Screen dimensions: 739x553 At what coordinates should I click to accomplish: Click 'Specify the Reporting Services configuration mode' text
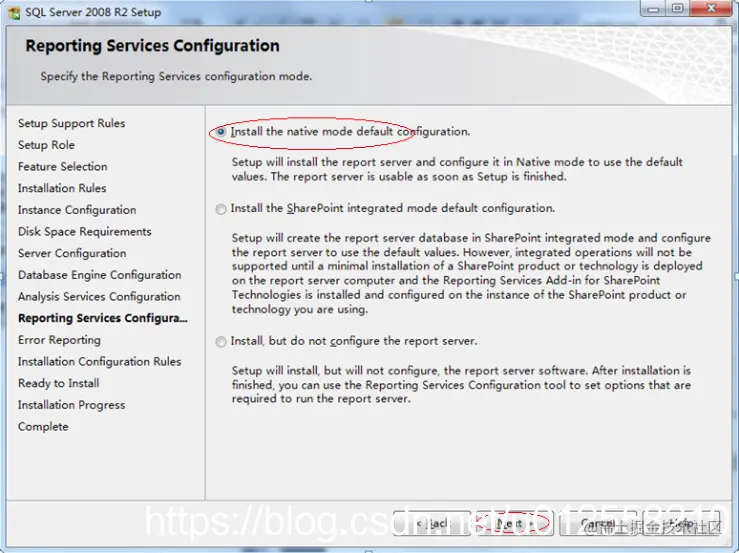click(x=176, y=76)
